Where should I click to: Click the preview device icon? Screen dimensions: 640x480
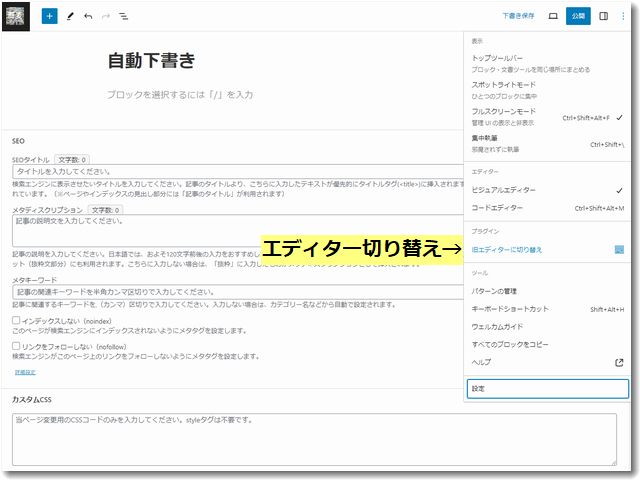pos(553,17)
